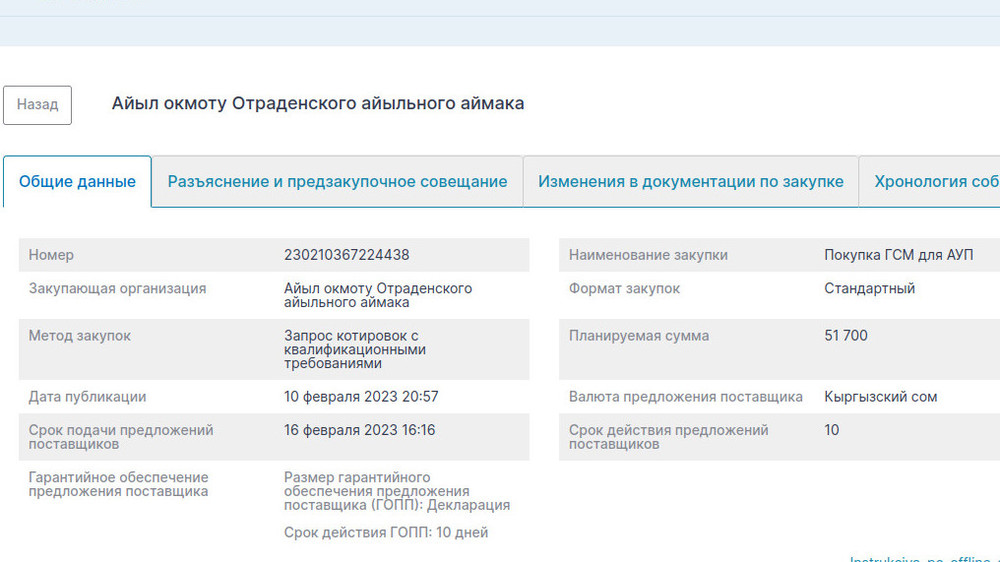Click the Закупающая организация value text

pos(377,295)
